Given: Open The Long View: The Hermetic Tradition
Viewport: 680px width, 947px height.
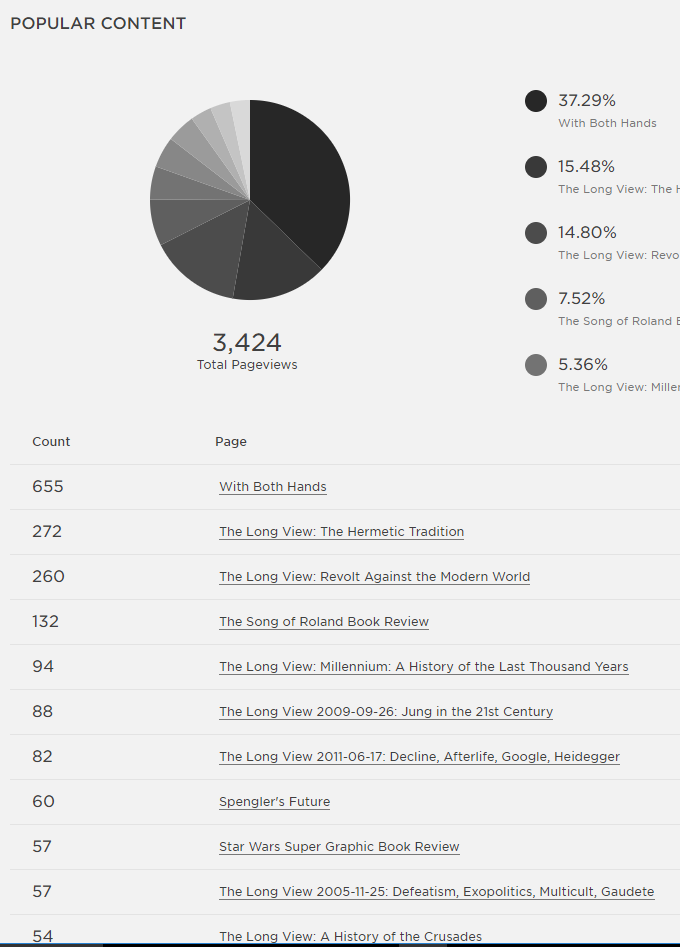Looking at the screenshot, I should coord(341,531).
